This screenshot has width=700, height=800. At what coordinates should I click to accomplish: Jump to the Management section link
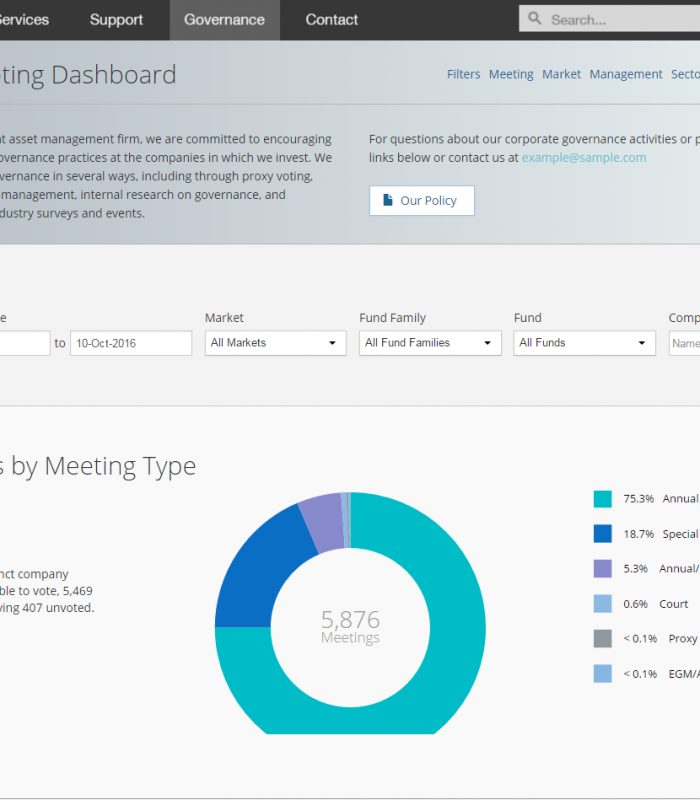(x=625, y=74)
